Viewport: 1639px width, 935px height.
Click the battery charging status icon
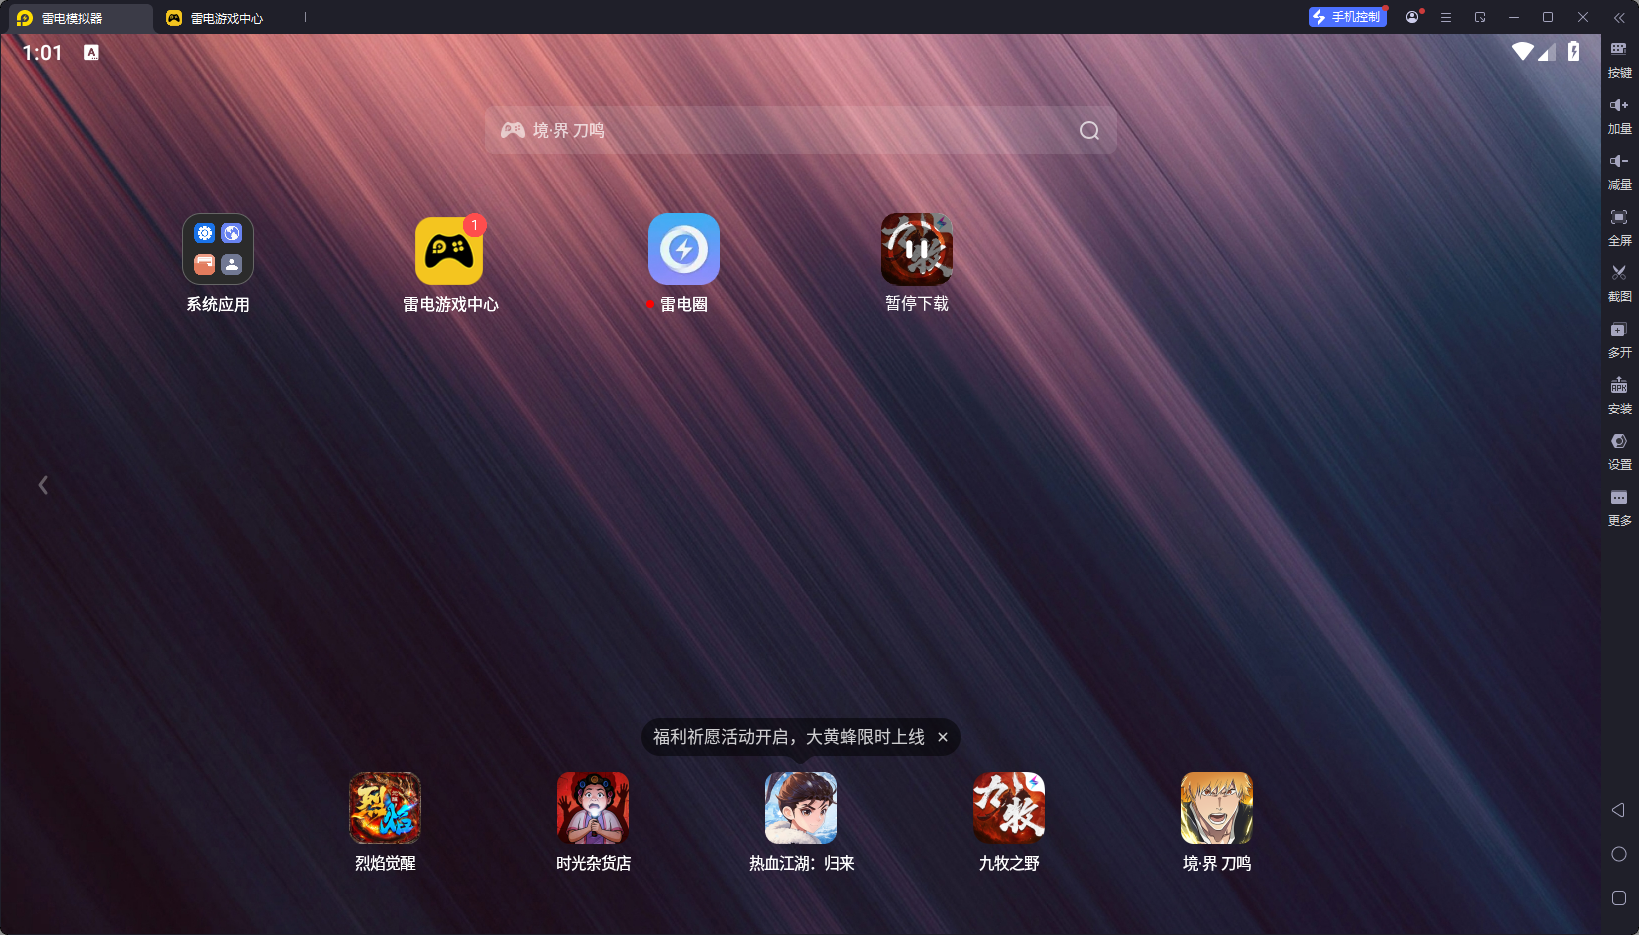[1574, 51]
